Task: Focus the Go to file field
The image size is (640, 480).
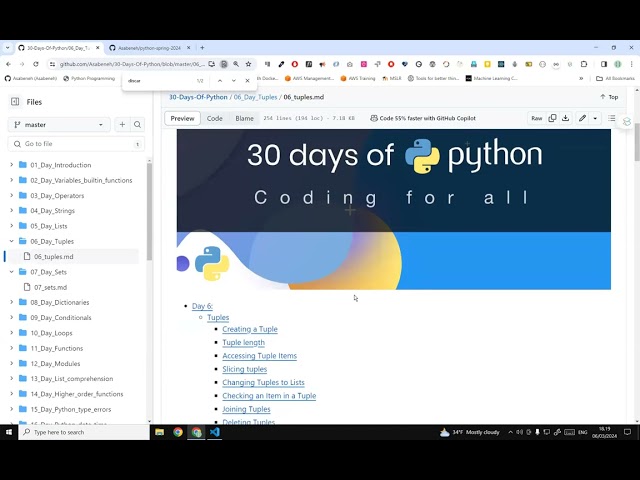Action: pos(76,144)
